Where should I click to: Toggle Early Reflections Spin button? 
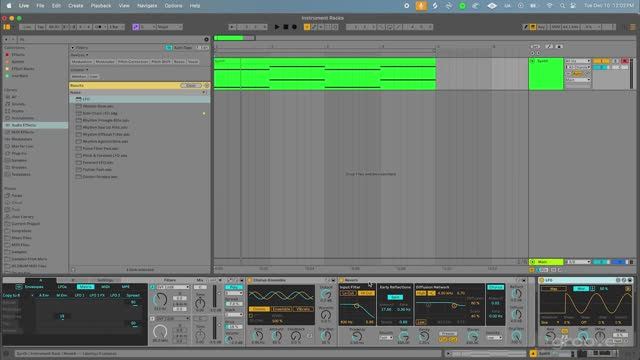pyautogui.click(x=395, y=297)
